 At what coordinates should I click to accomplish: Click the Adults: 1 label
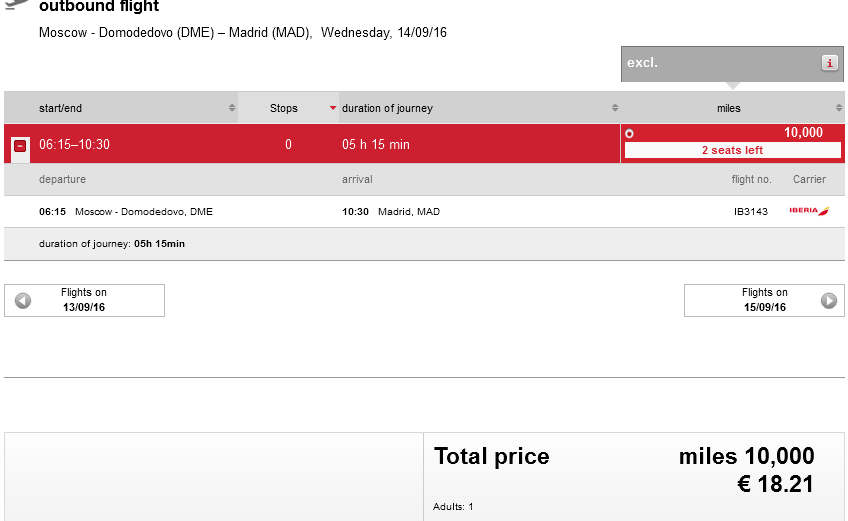[x=453, y=507]
